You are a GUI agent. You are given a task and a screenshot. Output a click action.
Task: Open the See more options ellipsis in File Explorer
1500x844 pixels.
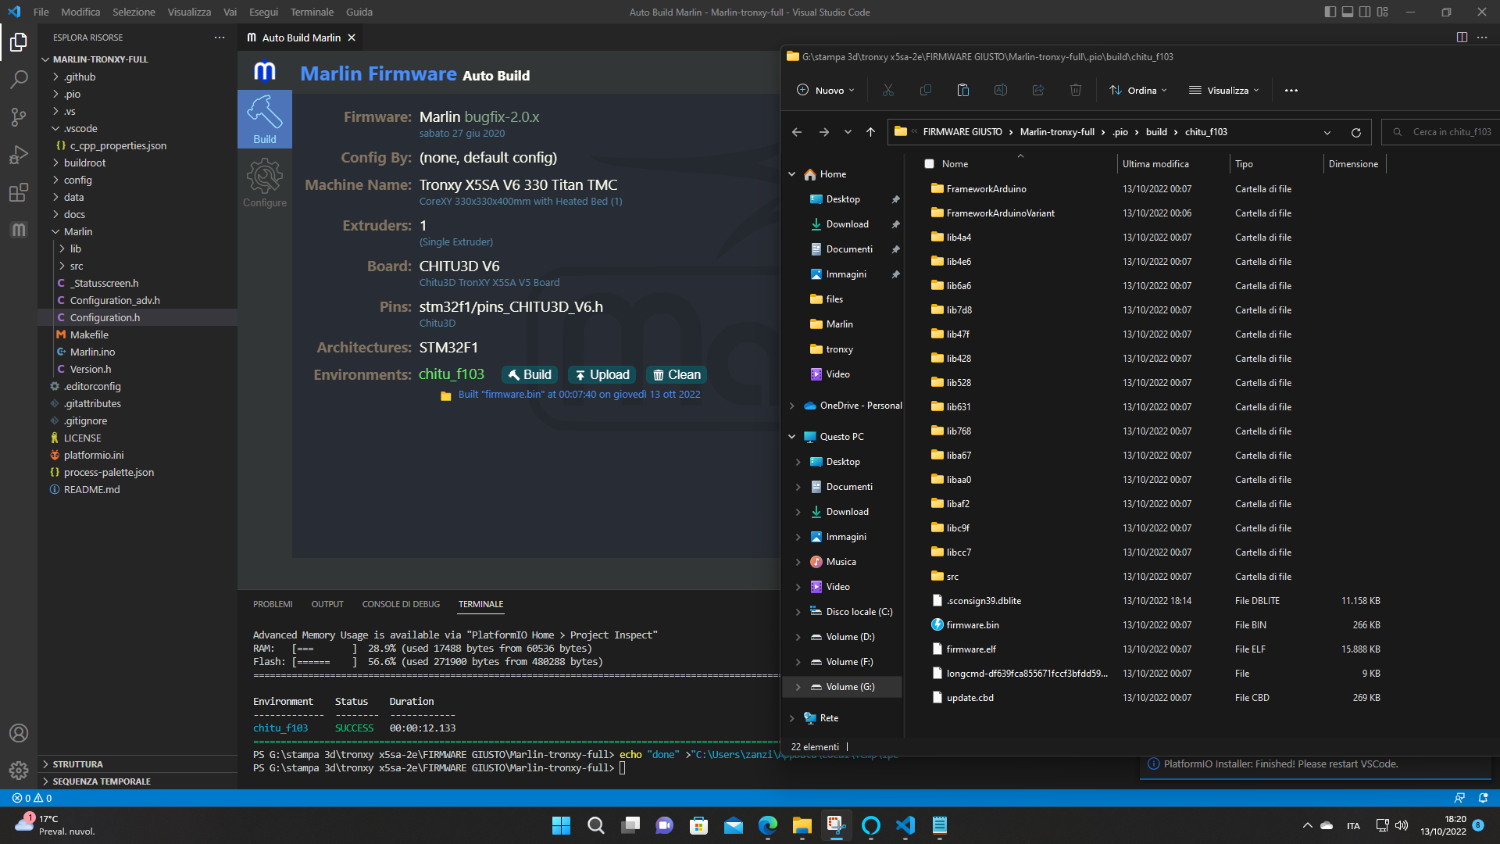(x=1291, y=90)
